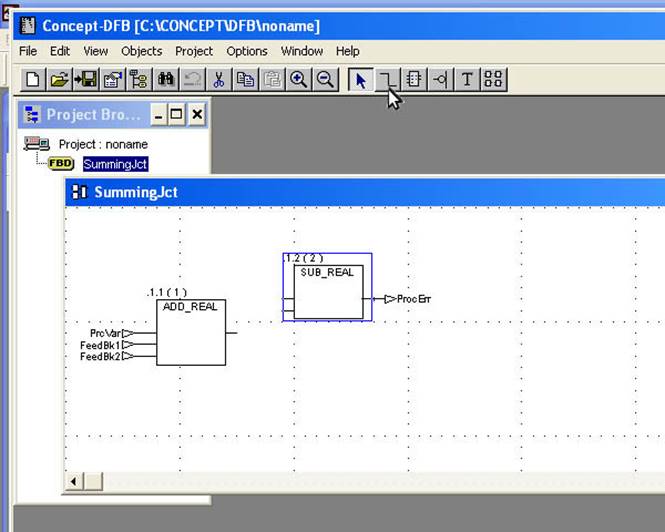
Task: Open the View menu
Action: point(95,51)
